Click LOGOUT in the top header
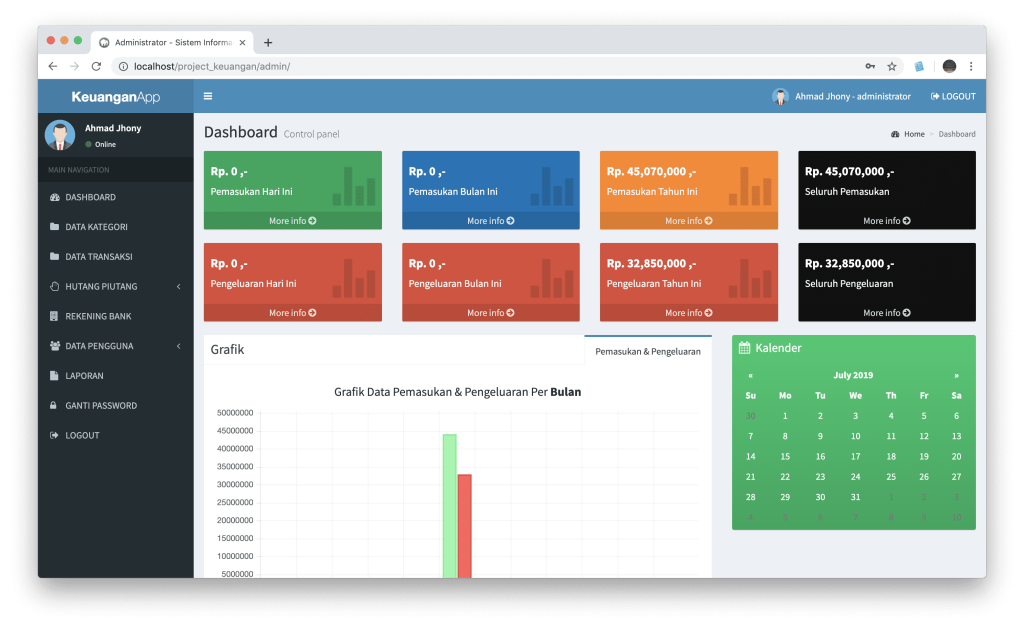This screenshot has width=1024, height=628. [952, 96]
